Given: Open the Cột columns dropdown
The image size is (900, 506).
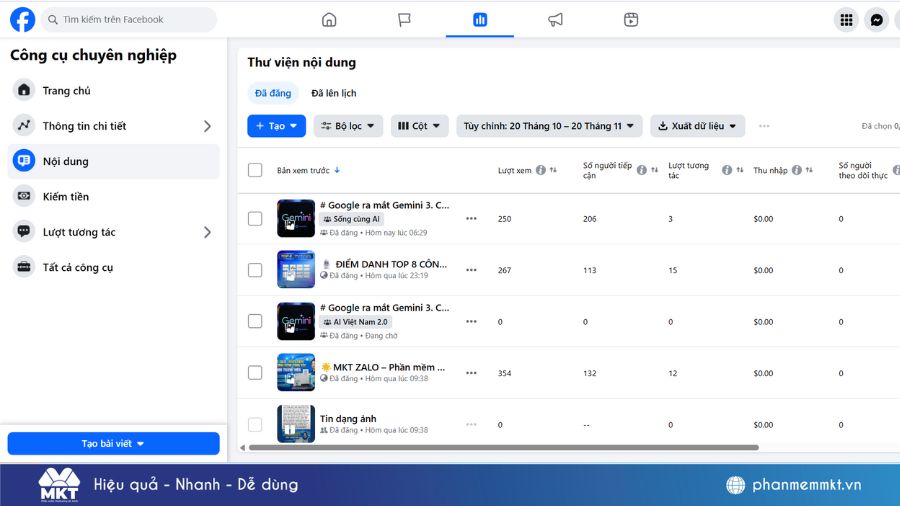Looking at the screenshot, I should coord(419,126).
